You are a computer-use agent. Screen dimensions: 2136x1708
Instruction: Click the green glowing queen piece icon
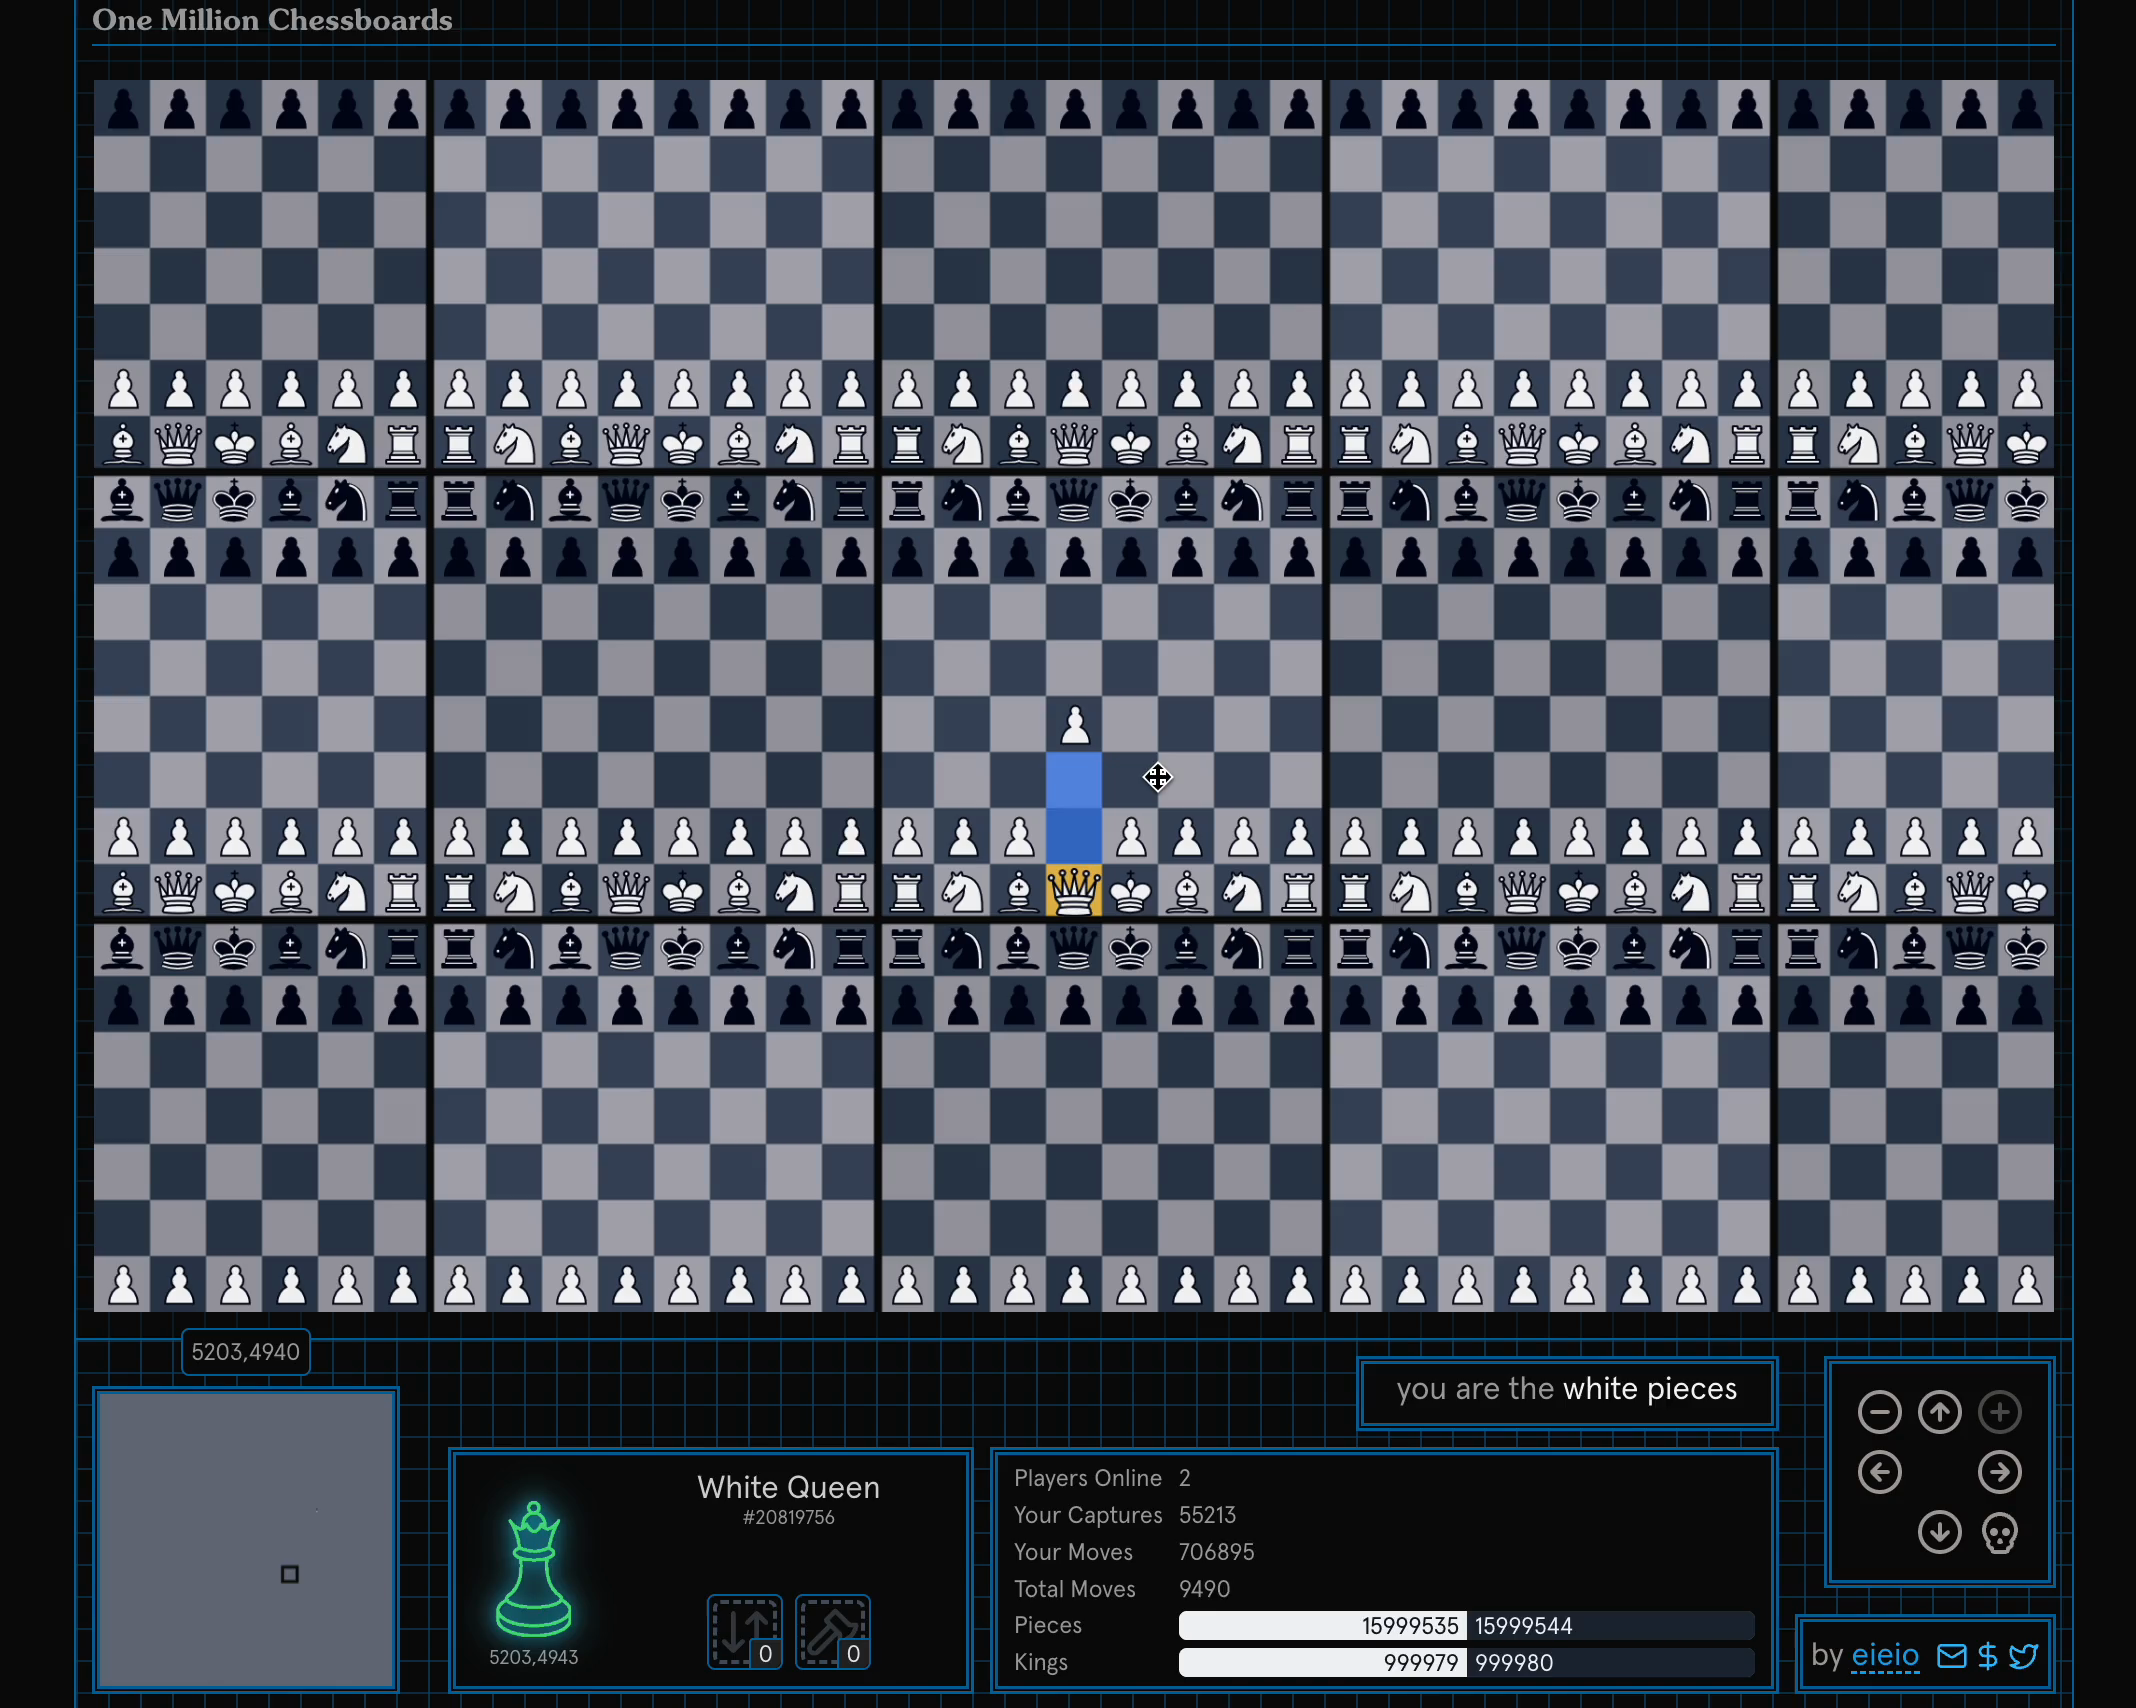[x=534, y=1570]
